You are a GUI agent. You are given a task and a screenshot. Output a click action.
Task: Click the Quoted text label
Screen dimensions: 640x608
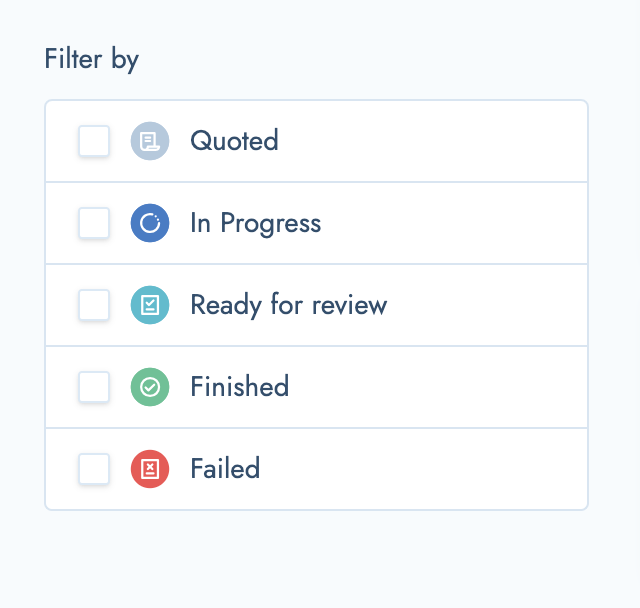(235, 141)
